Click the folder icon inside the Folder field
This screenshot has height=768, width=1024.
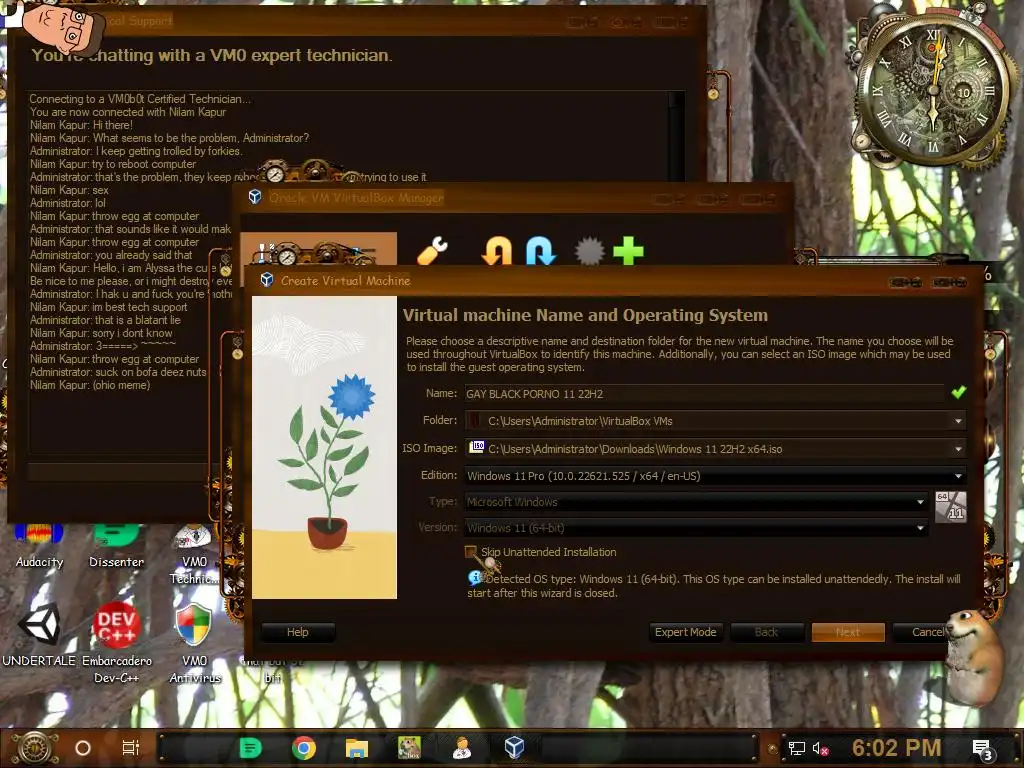point(476,421)
